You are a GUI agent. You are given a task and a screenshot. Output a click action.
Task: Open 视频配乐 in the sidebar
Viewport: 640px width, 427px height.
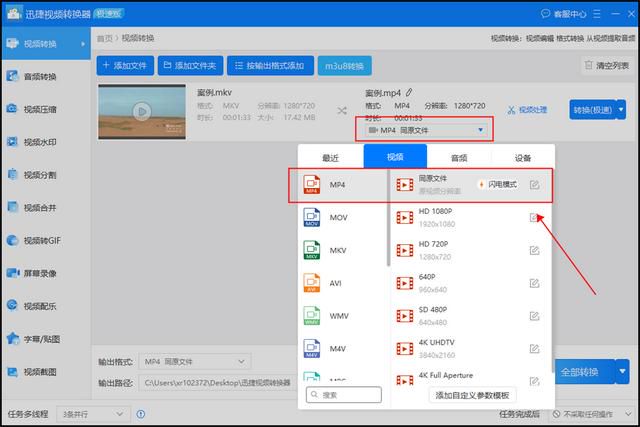coord(46,306)
